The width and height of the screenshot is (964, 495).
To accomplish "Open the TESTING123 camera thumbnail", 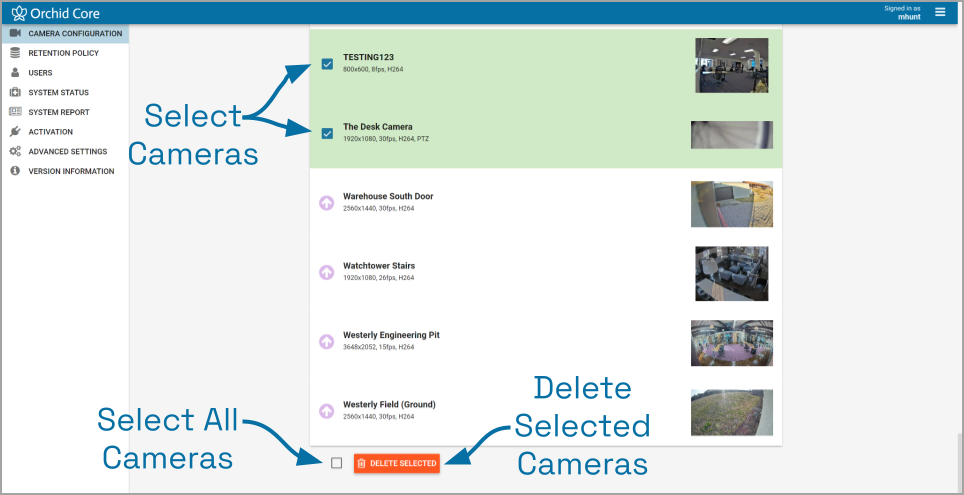I will coord(732,65).
